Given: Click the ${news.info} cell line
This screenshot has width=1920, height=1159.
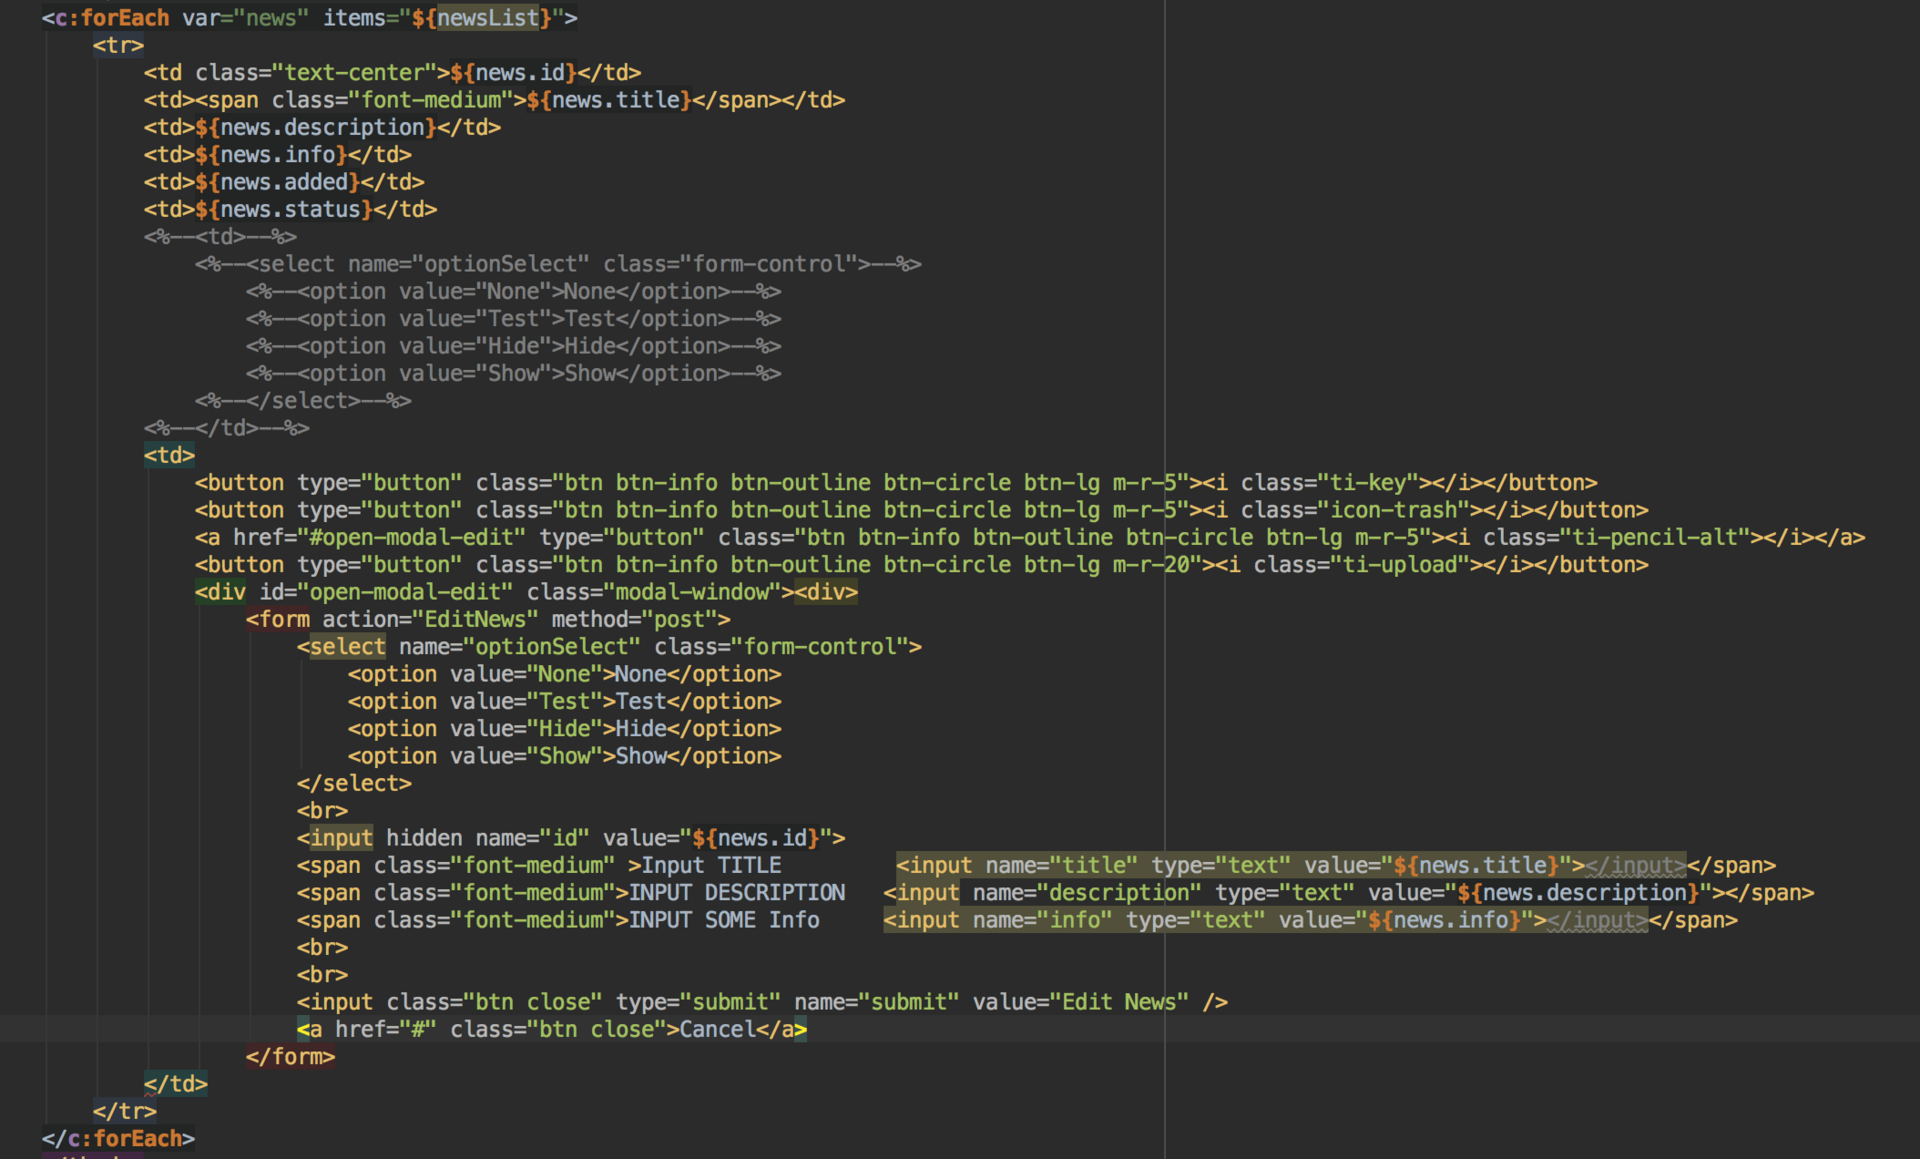Looking at the screenshot, I should (277, 155).
